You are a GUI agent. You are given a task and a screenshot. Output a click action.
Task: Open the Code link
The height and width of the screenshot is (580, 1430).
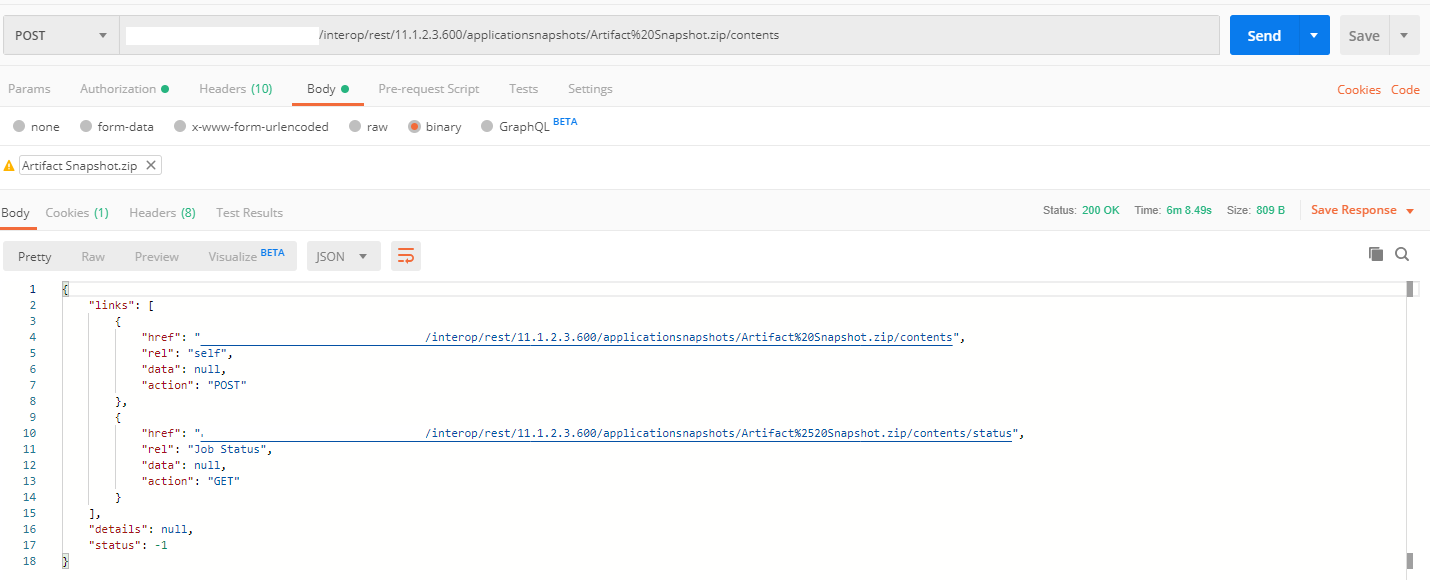tap(1405, 89)
